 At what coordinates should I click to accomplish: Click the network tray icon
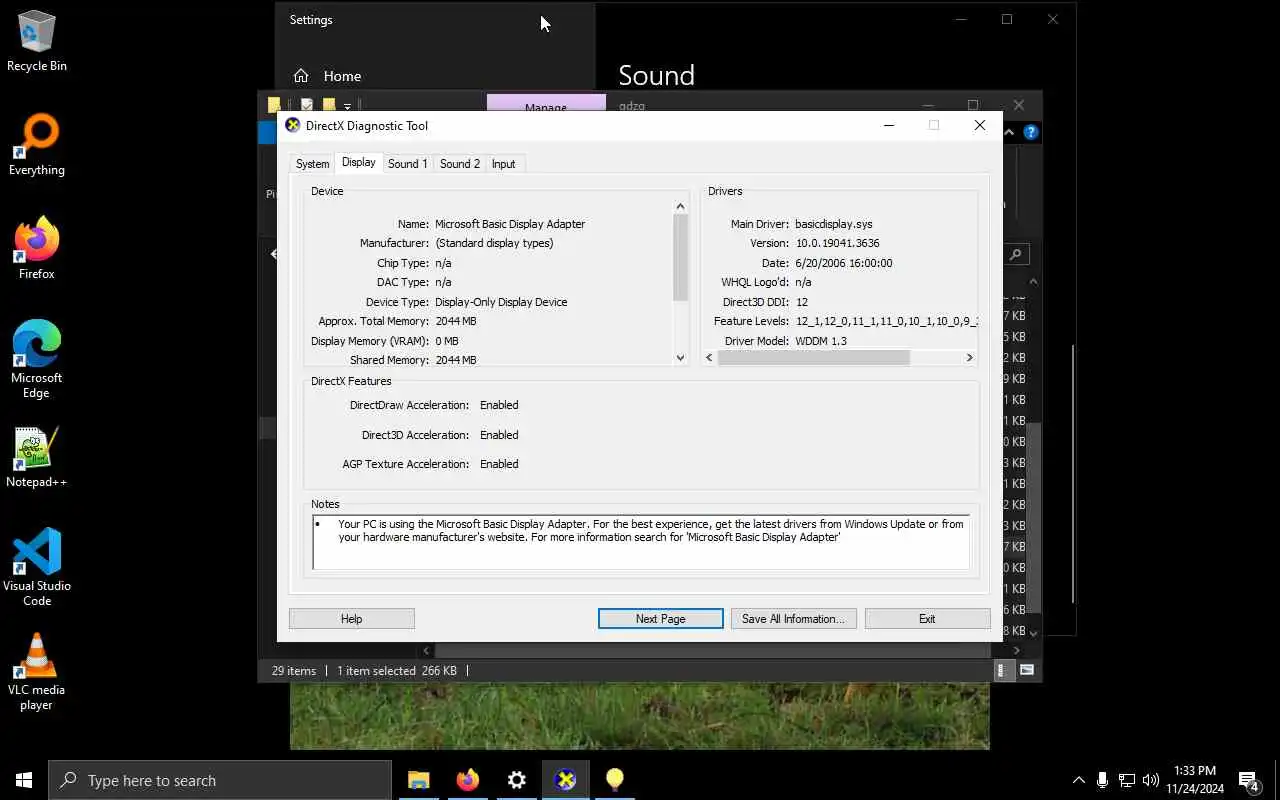[1127, 780]
